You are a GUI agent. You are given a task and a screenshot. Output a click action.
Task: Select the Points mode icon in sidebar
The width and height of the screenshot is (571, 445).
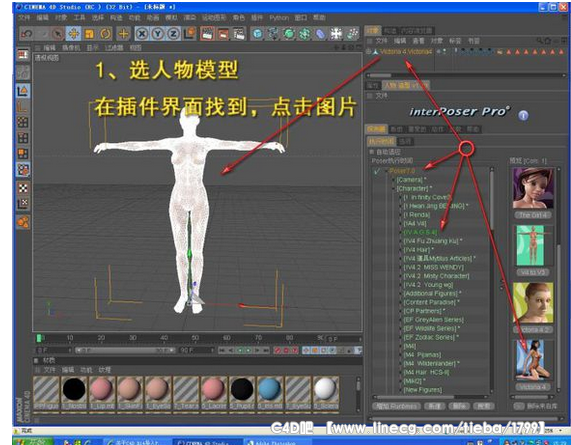(23, 122)
